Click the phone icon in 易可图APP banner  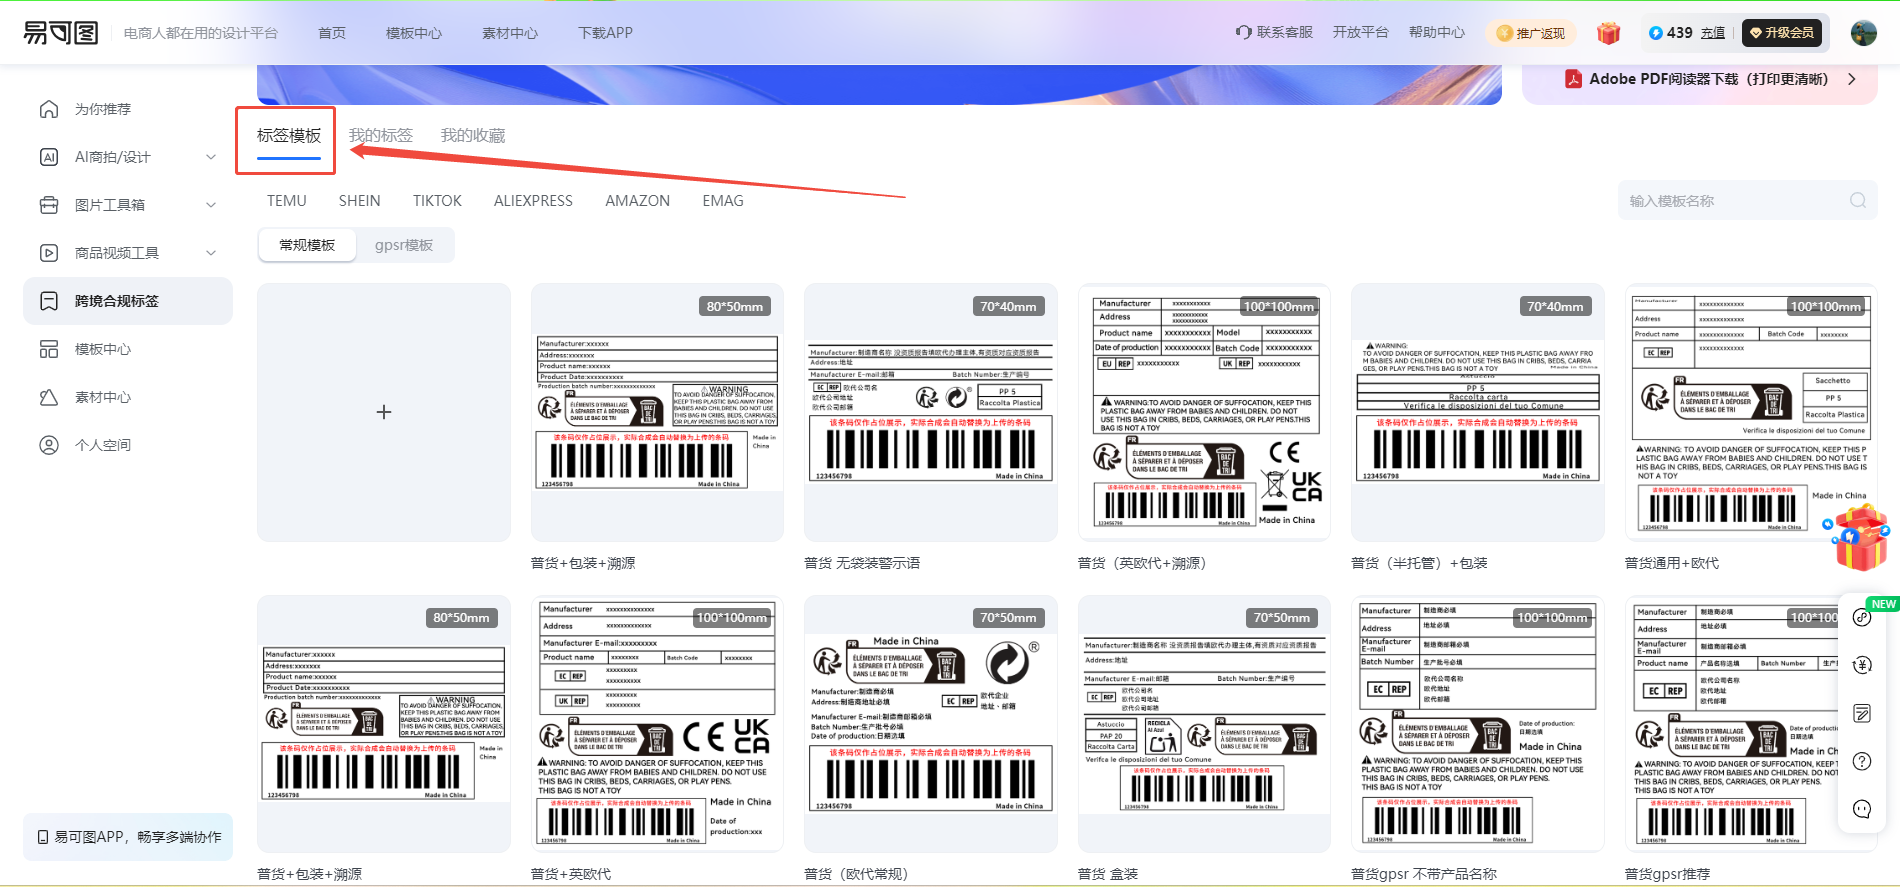click(43, 837)
